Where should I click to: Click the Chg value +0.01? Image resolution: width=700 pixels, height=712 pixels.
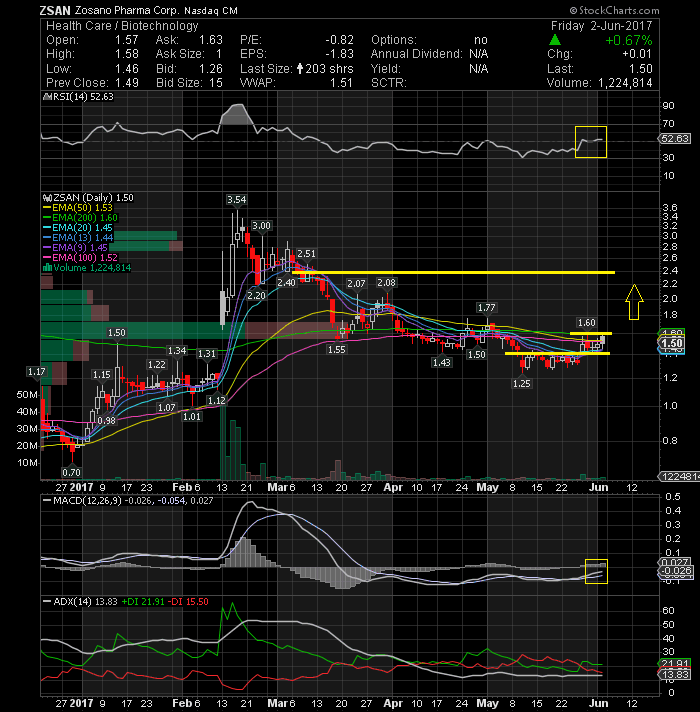coord(637,54)
